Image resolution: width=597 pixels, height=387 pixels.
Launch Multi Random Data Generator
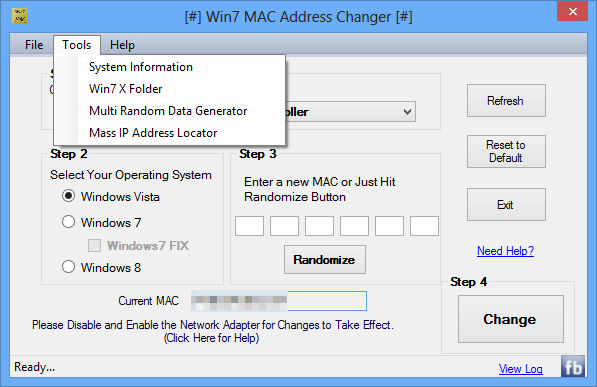click(170, 111)
